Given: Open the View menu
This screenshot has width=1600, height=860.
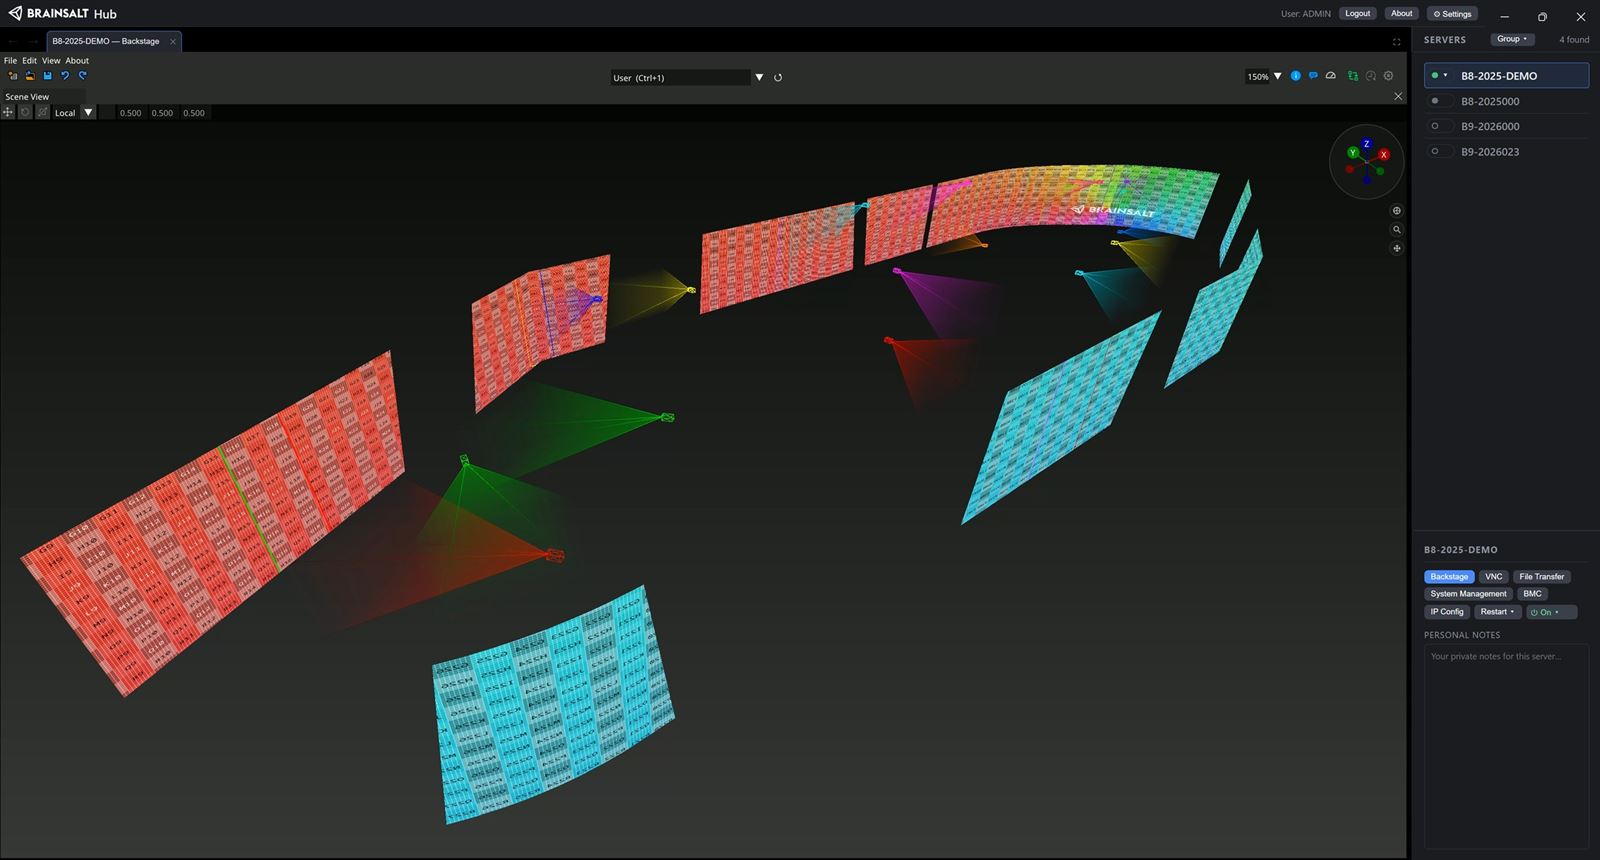Looking at the screenshot, I should [x=51, y=60].
